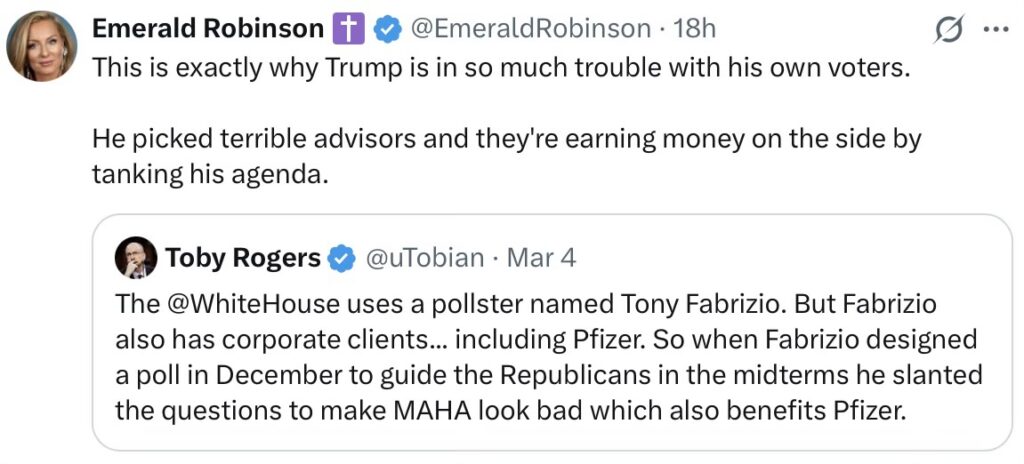Viewport: 1024px width, 464px height.
Task: Click the @uTobian handle
Action: 423,258
